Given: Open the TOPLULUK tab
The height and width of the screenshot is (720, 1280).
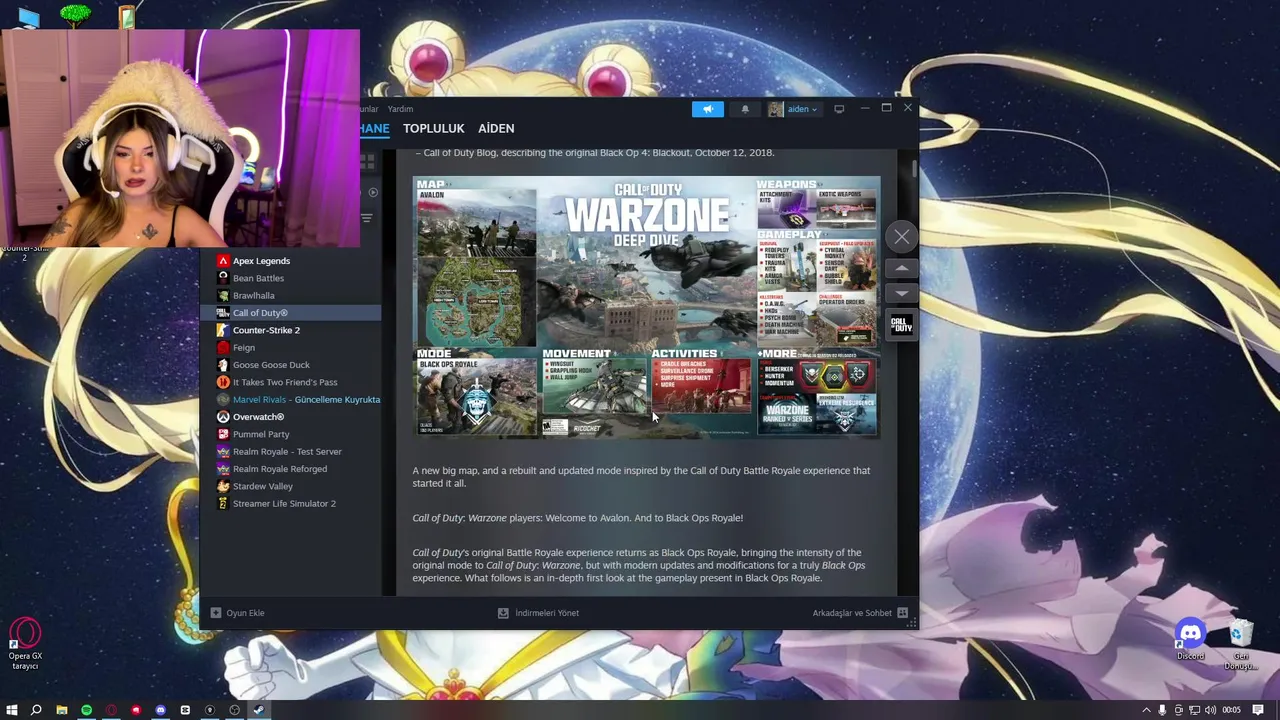Looking at the screenshot, I should 434,128.
